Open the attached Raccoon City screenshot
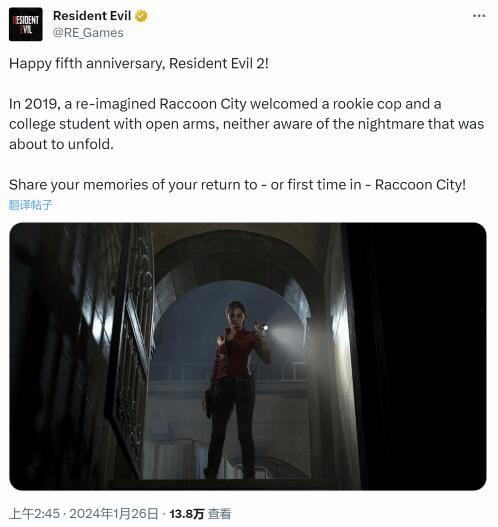 pos(248,356)
